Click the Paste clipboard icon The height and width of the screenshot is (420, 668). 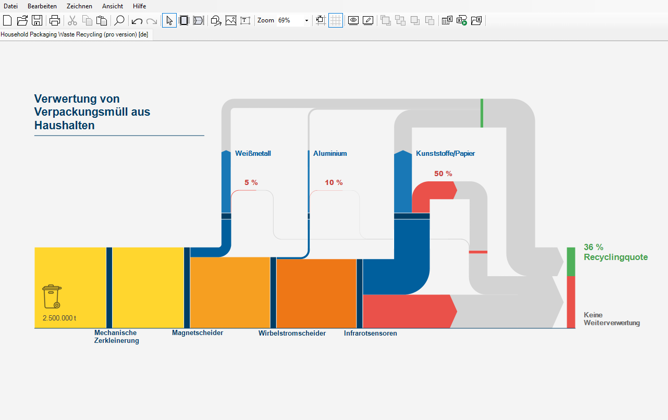coord(101,20)
